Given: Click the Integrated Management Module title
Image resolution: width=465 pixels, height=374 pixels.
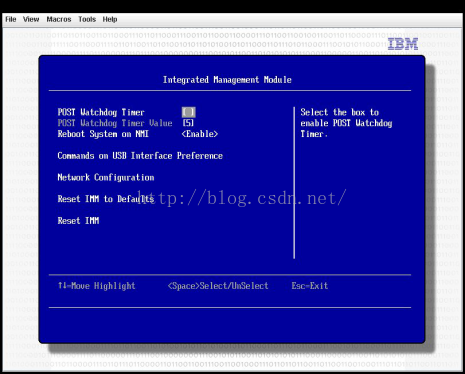Looking at the screenshot, I should 227,80.
